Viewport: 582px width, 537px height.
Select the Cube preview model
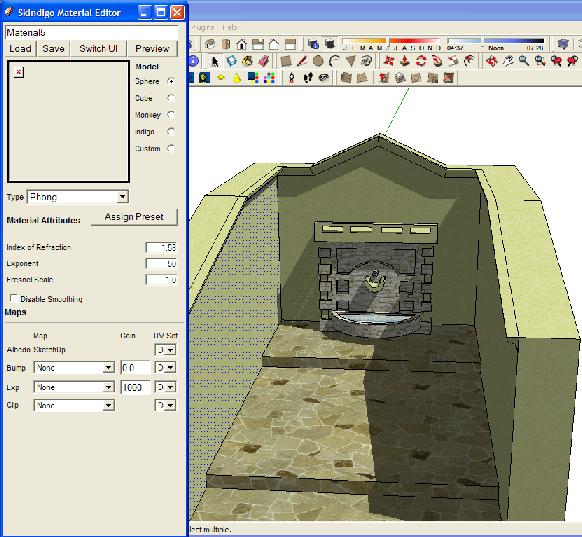pos(171,98)
